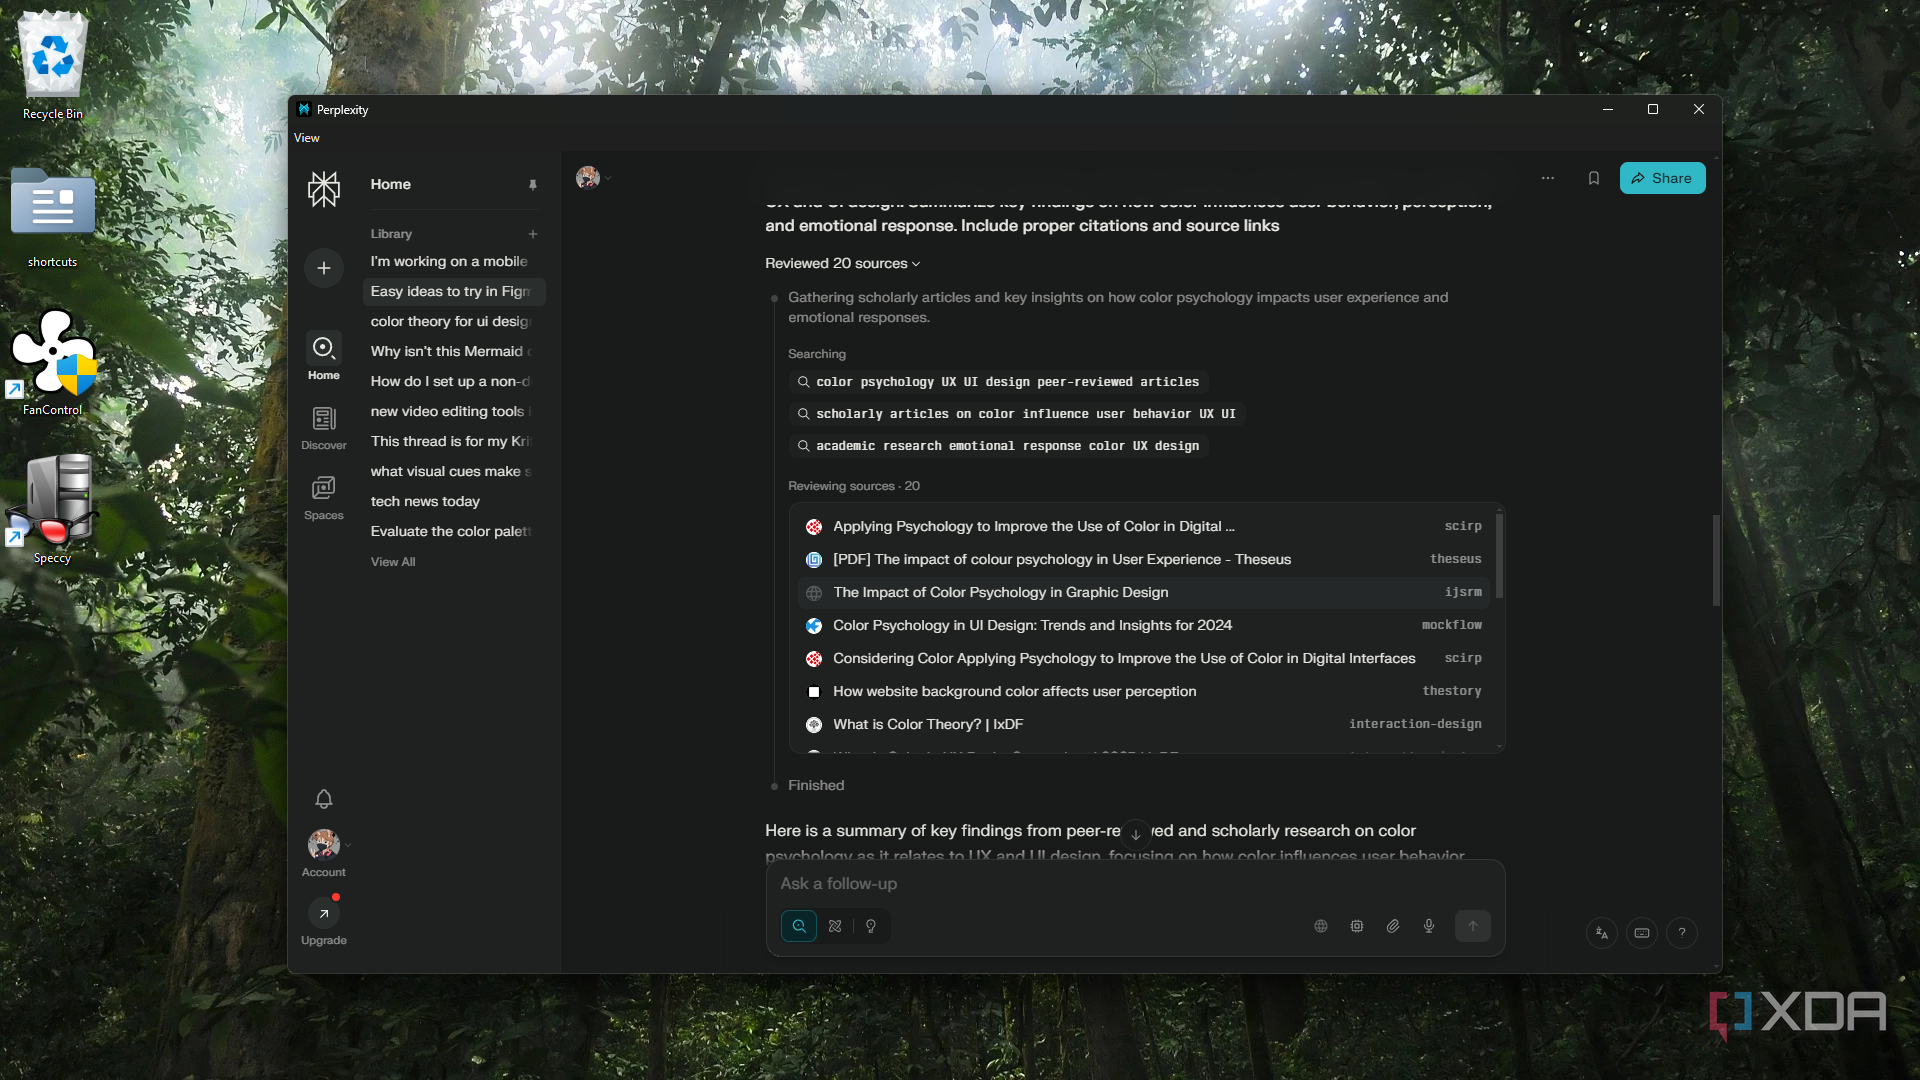This screenshot has width=1920, height=1080.
Task: Collapse the Reviewed 20 sources expander
Action: coord(842,263)
